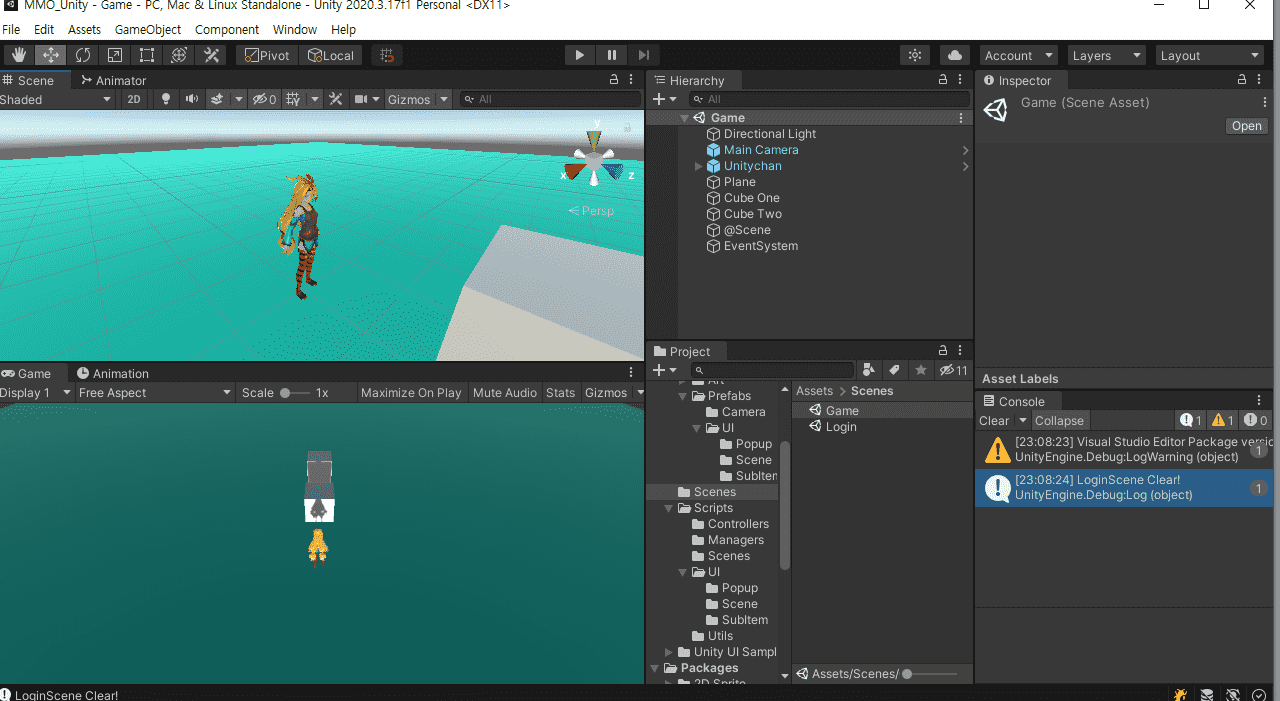
Task: Click the Open button in Inspector
Action: pyautogui.click(x=1246, y=126)
